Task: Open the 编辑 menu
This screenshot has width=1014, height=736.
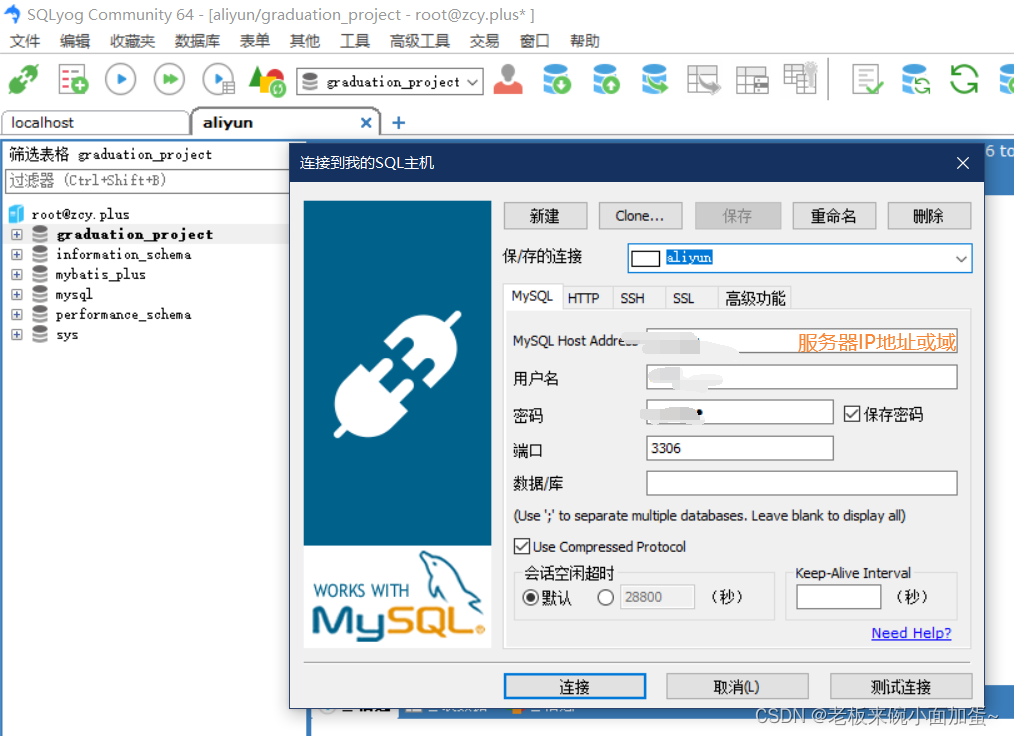Action: tap(75, 41)
